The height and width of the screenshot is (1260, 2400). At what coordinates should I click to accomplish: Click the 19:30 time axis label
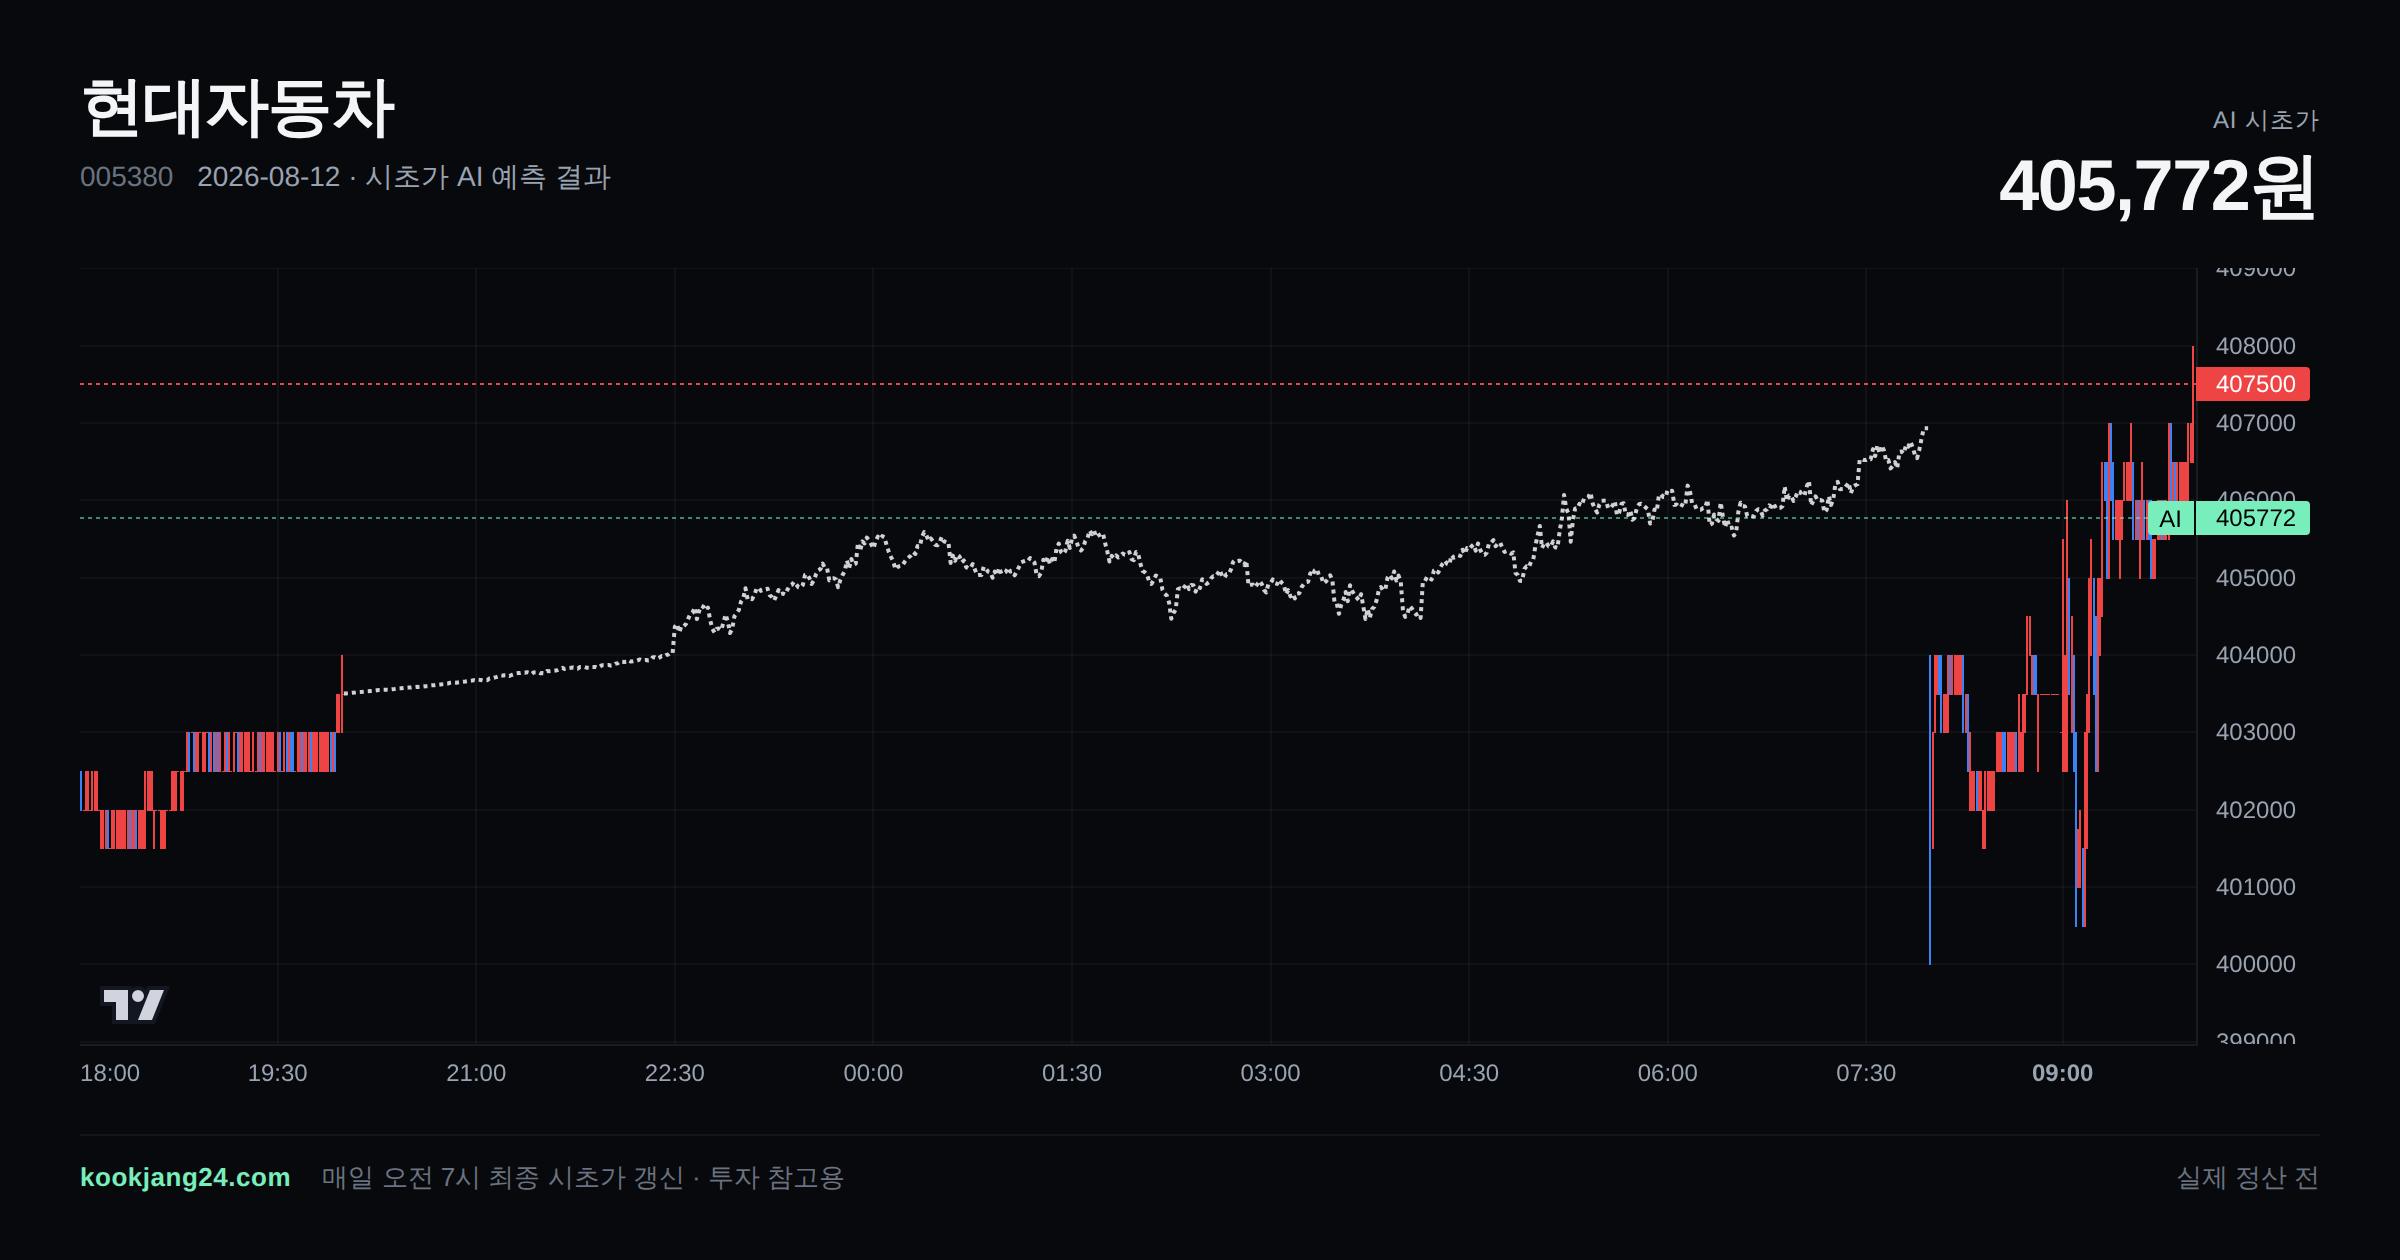pyautogui.click(x=277, y=1073)
